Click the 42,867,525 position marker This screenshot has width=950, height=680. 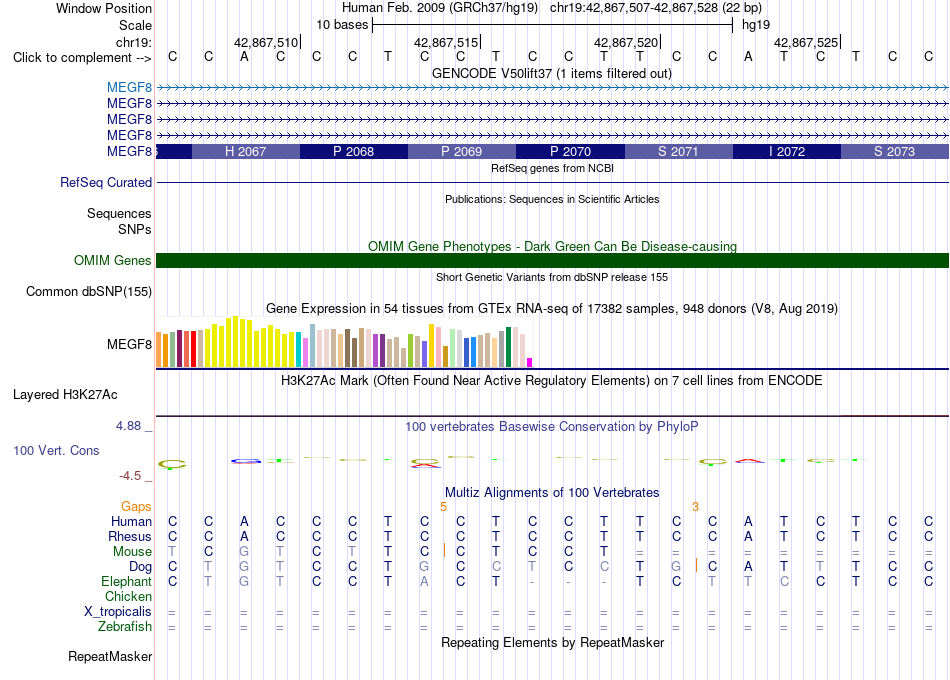pos(806,42)
